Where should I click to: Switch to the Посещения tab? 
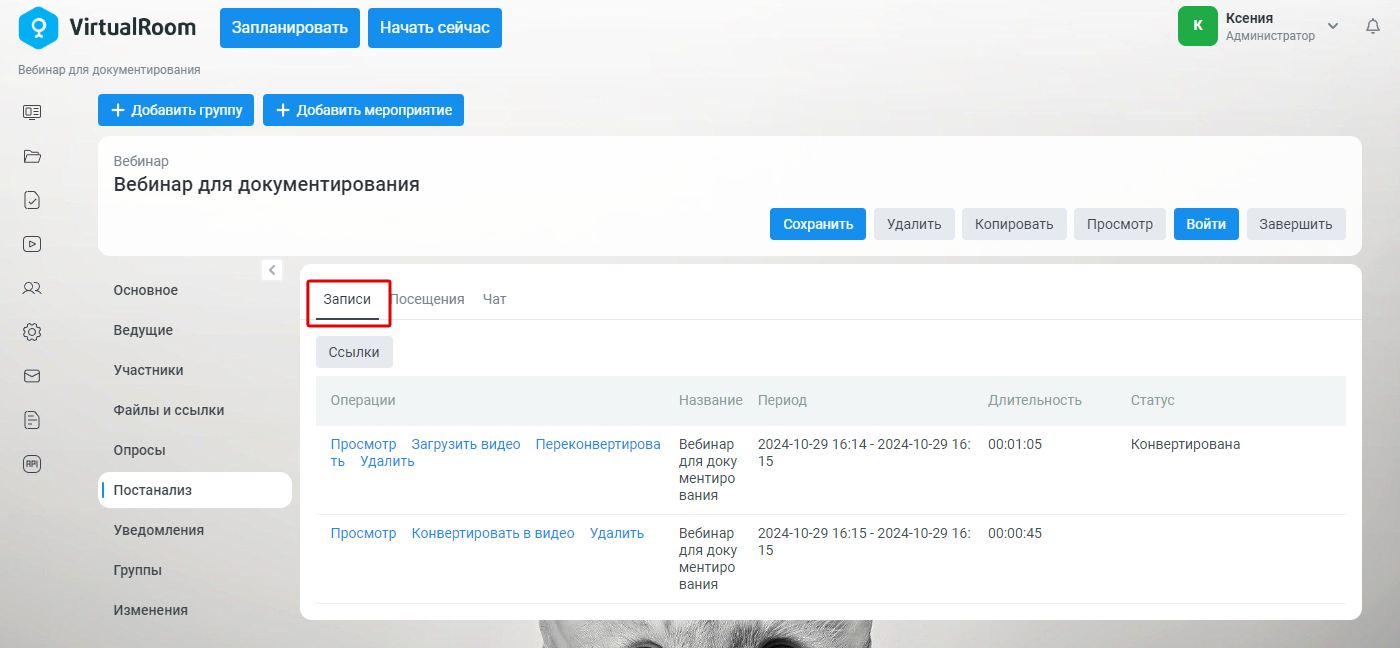[427, 299]
